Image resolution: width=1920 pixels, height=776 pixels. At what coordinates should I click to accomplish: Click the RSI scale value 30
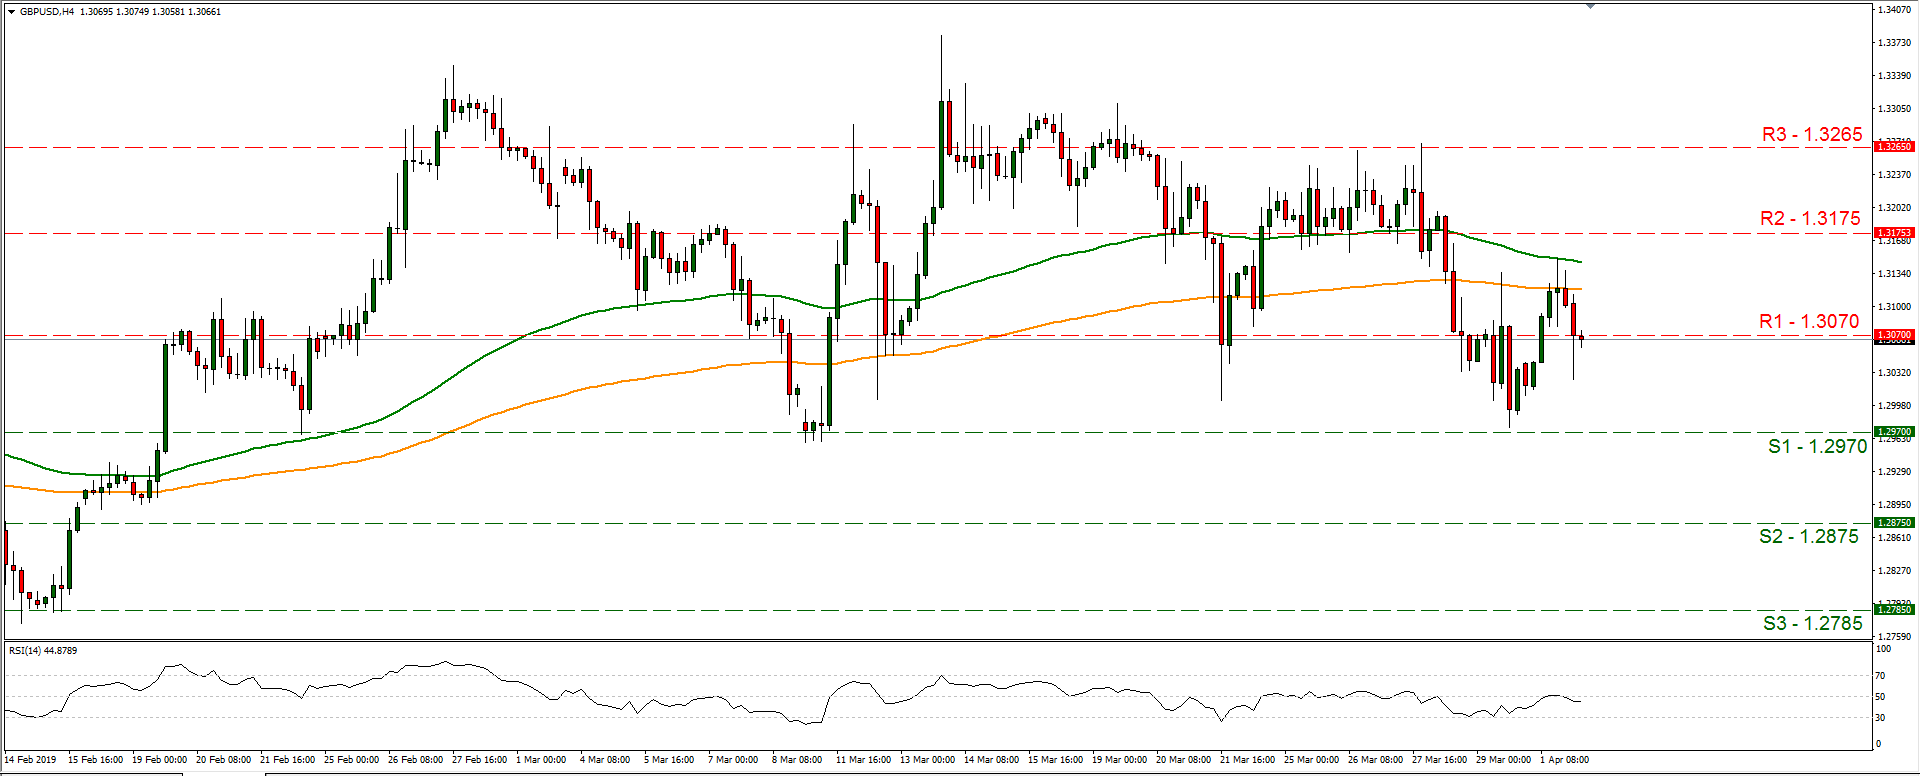tap(1881, 718)
